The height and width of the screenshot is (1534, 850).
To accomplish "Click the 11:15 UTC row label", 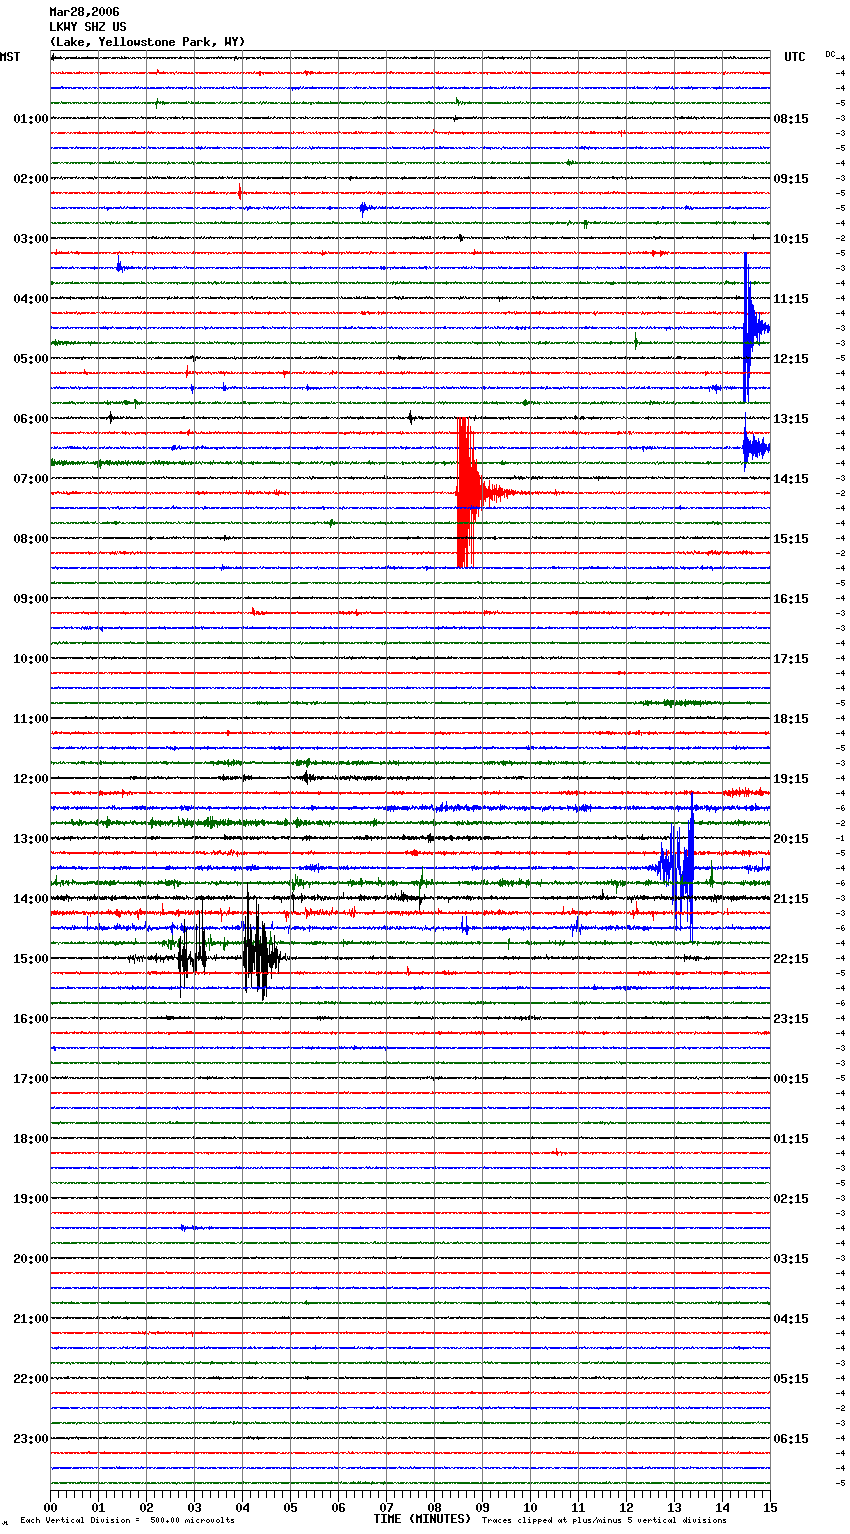I will pos(791,299).
